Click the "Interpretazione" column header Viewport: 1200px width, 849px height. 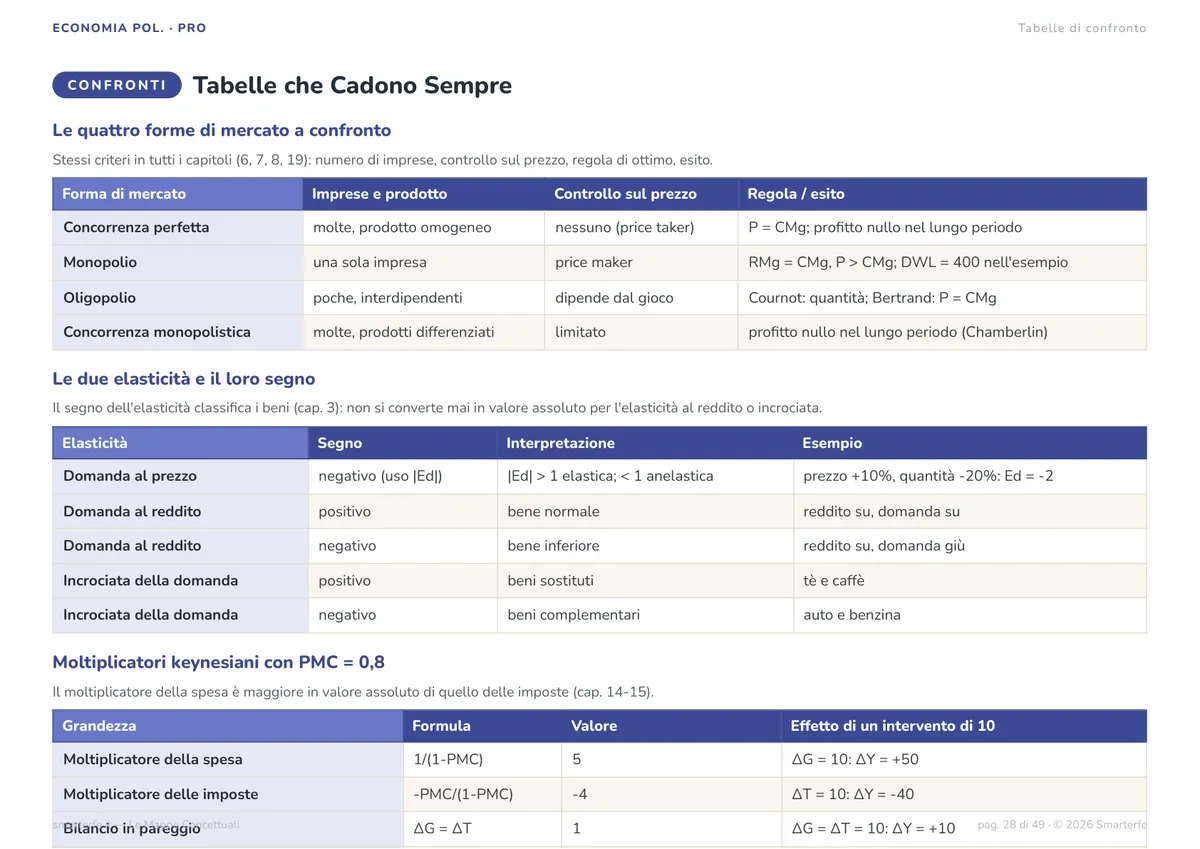[x=645, y=443]
